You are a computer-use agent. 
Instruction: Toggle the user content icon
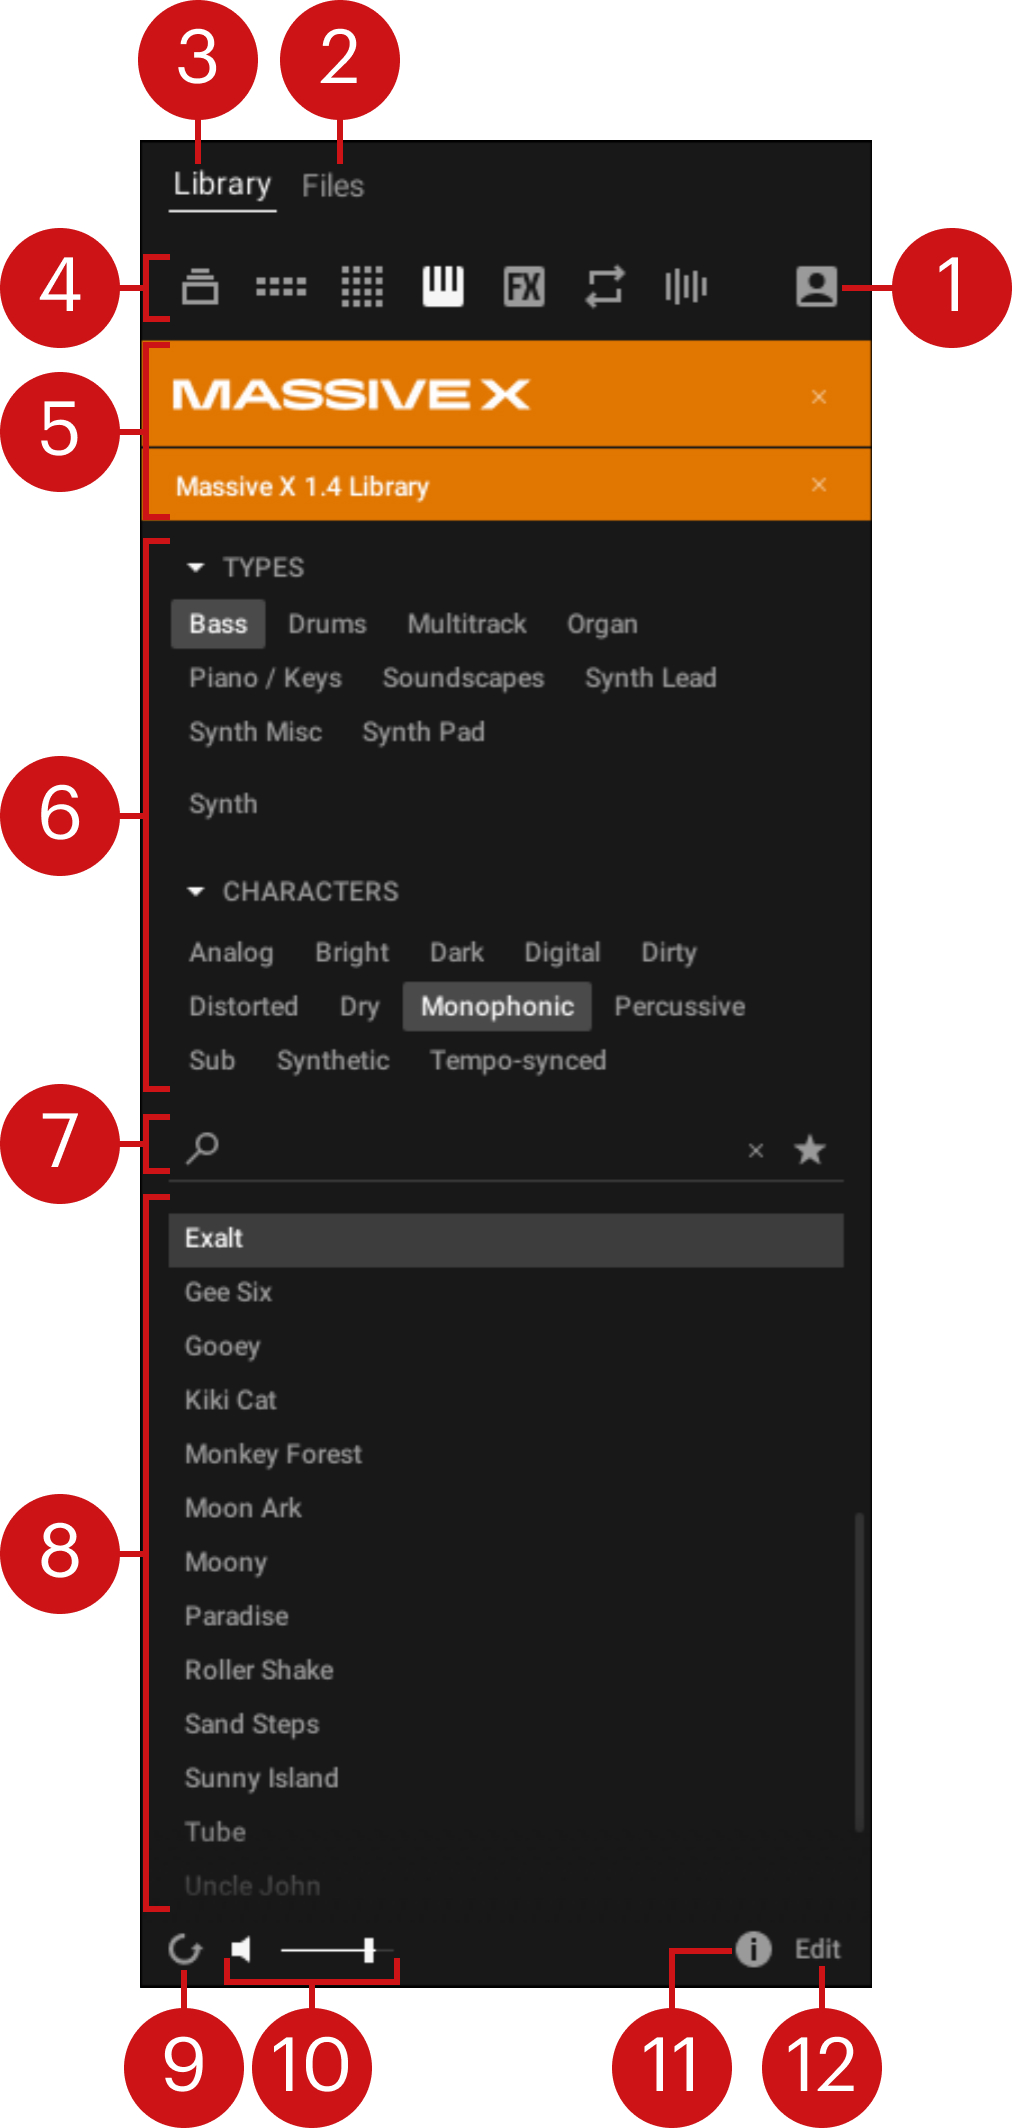[816, 287]
